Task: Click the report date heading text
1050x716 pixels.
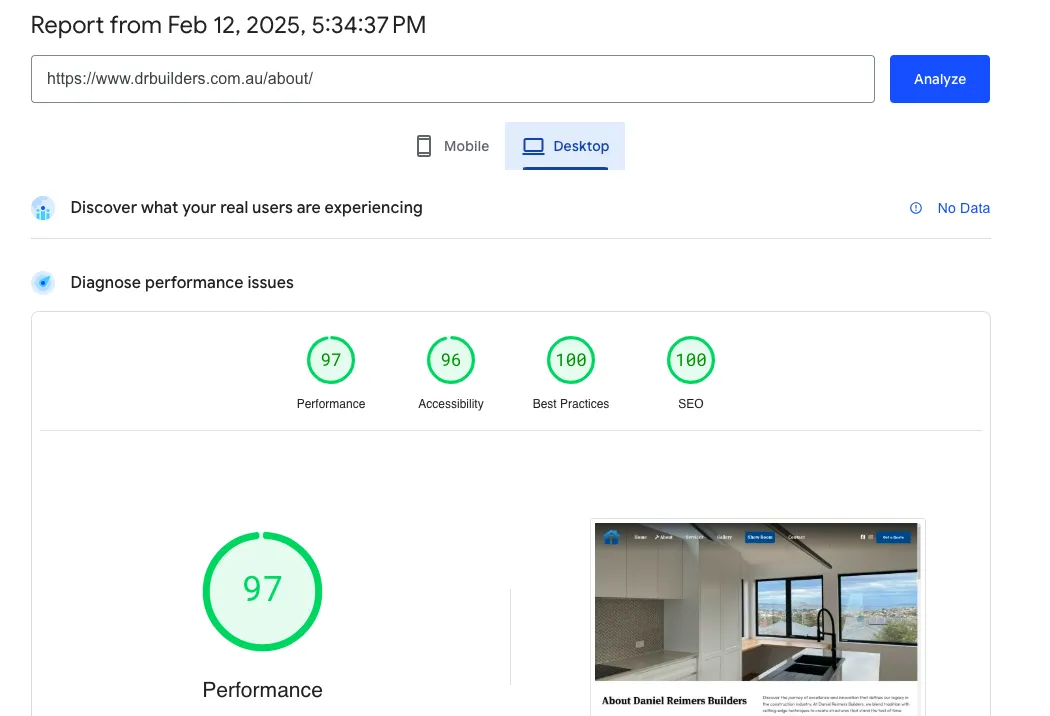Action: [x=228, y=25]
